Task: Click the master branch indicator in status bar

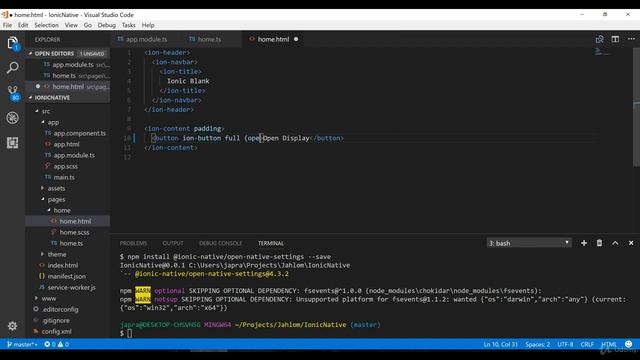Action: 22,344
